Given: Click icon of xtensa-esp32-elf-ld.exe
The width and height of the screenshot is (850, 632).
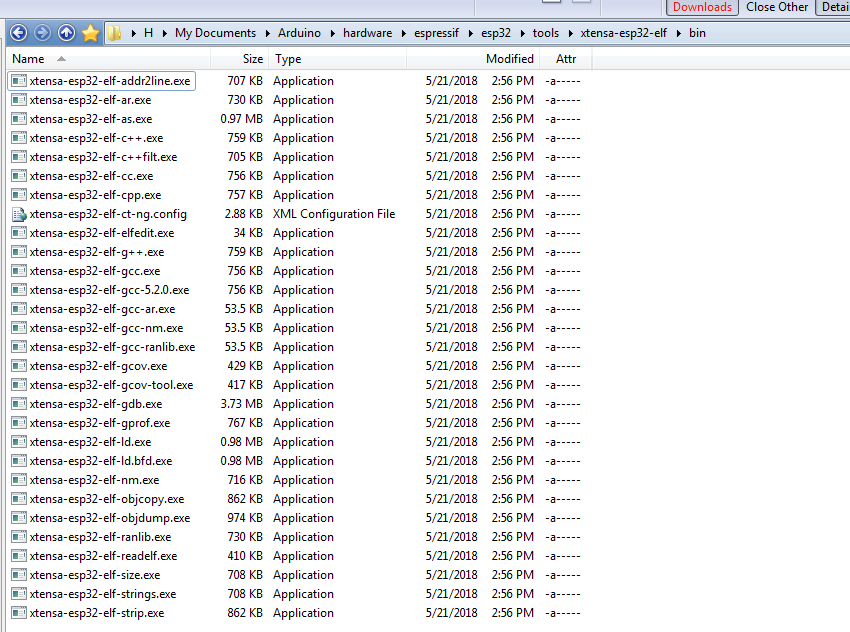Looking at the screenshot, I should tap(19, 442).
